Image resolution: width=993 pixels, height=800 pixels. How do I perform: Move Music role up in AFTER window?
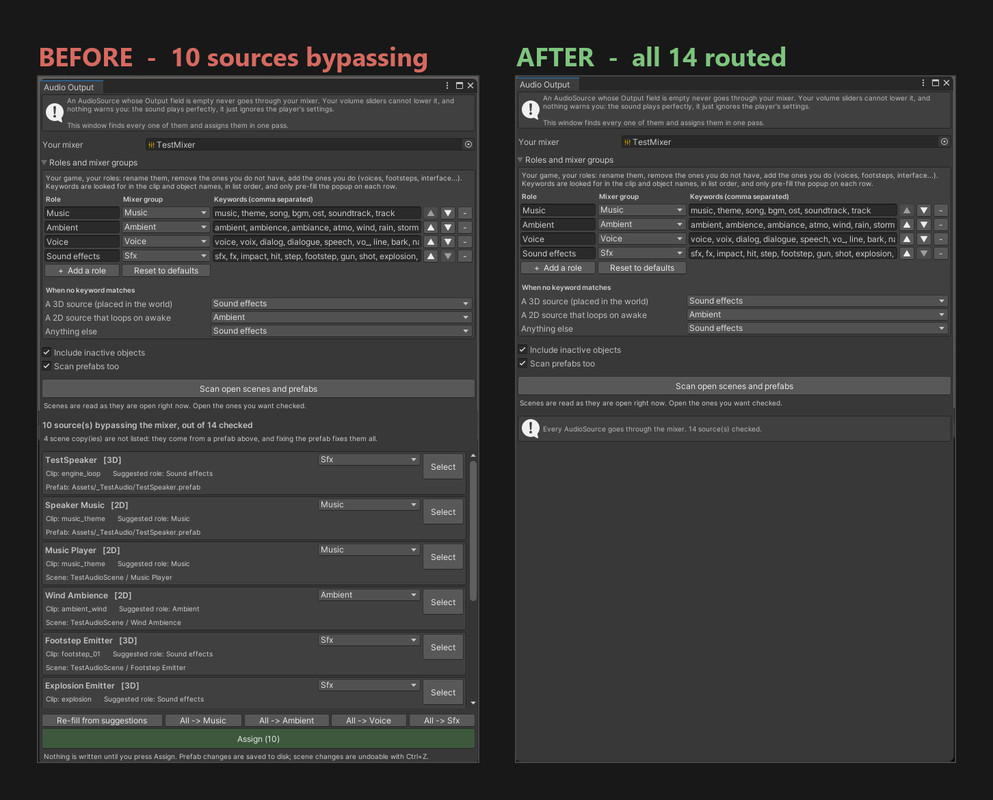pyautogui.click(x=907, y=210)
